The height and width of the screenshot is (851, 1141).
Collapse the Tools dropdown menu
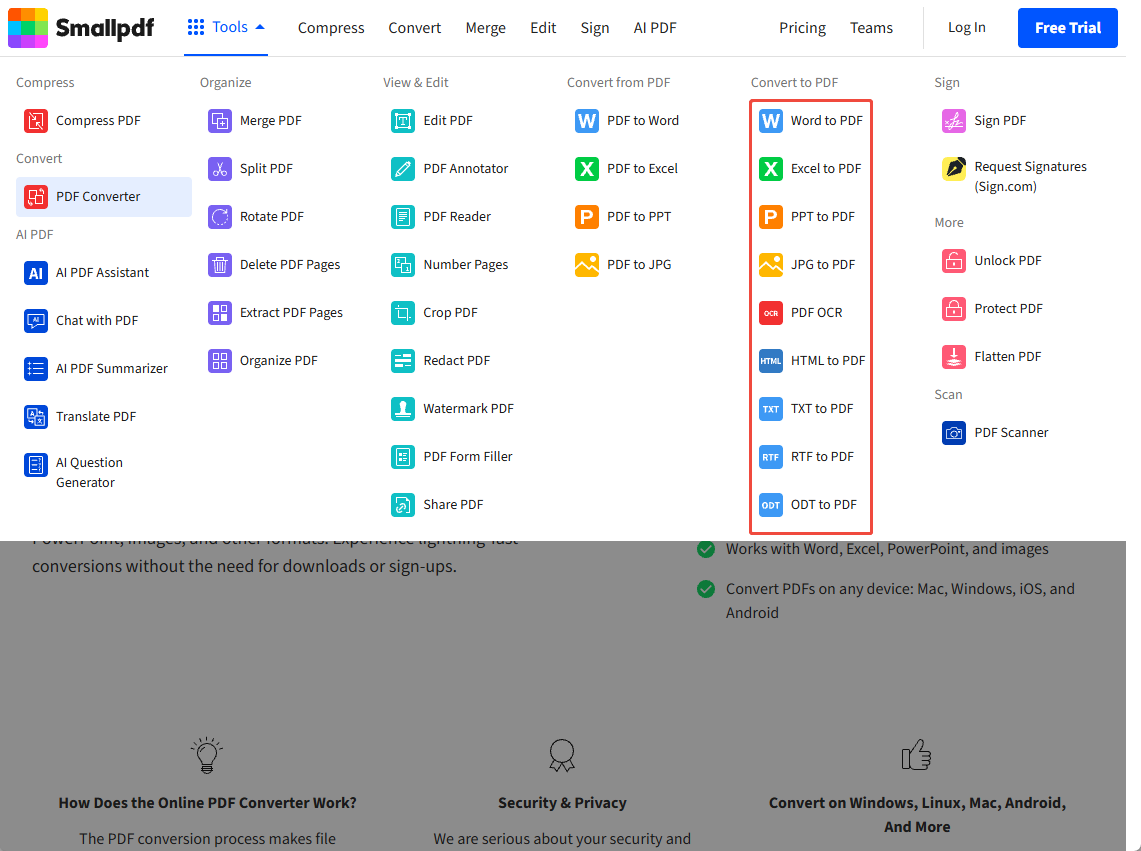point(226,28)
